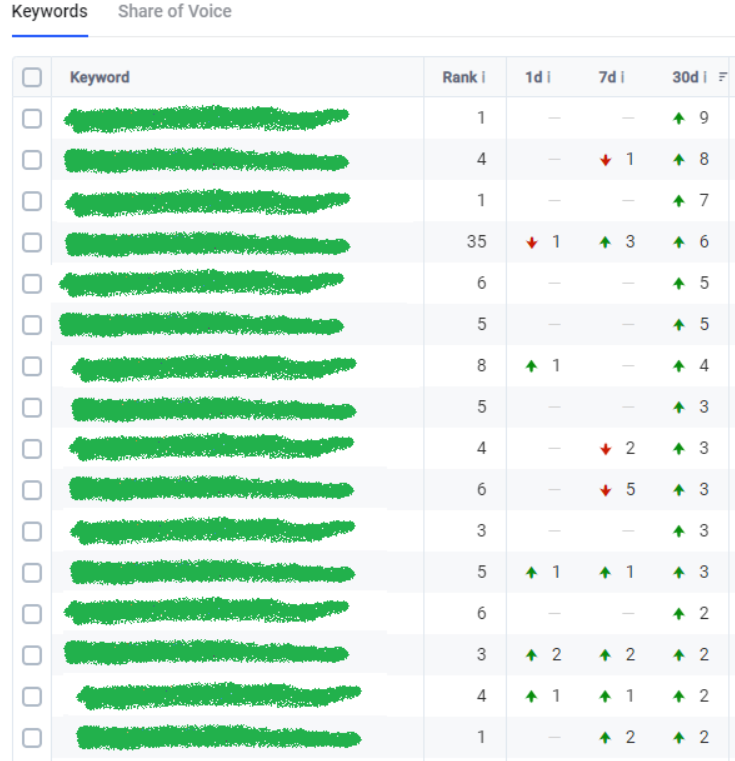
Task: Click the info icon next to 1d
Action: [x=548, y=77]
